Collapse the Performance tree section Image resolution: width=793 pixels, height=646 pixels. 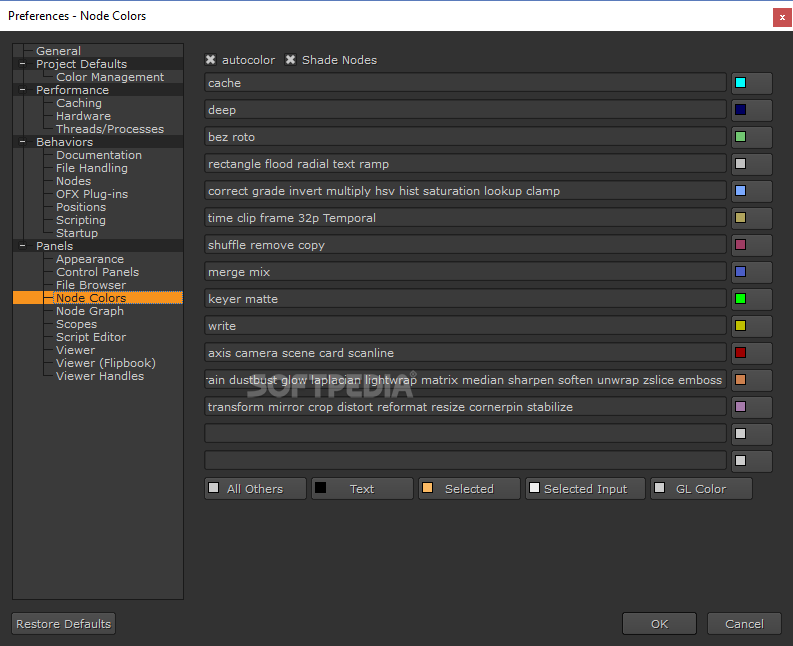[x=22, y=90]
